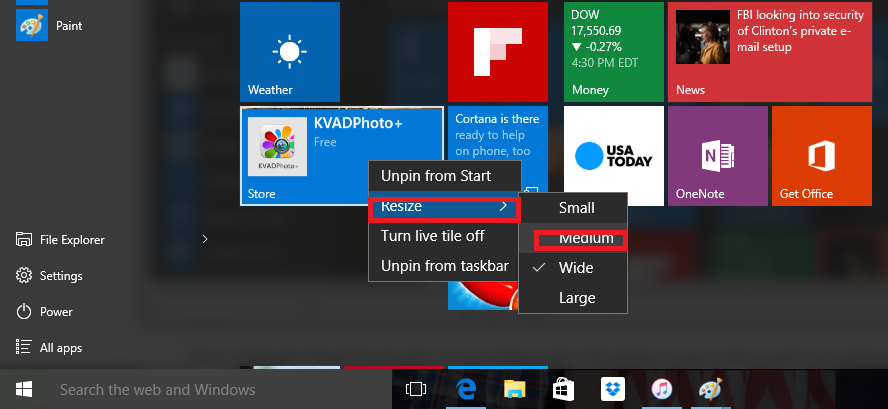The image size is (888, 409).
Task: Open File Explorer from taskbar
Action: tap(515, 390)
